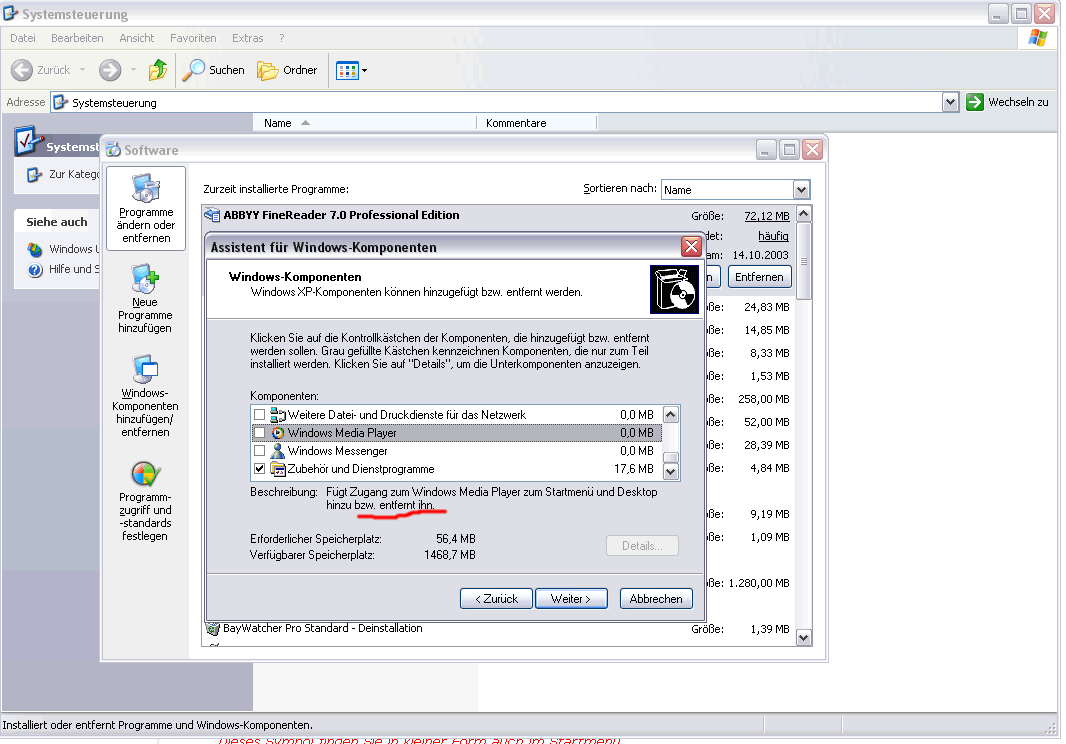The image size is (1066, 744).
Task: Uncheck Zubehör und Dienstprogramme checkbox
Action: (x=259, y=469)
